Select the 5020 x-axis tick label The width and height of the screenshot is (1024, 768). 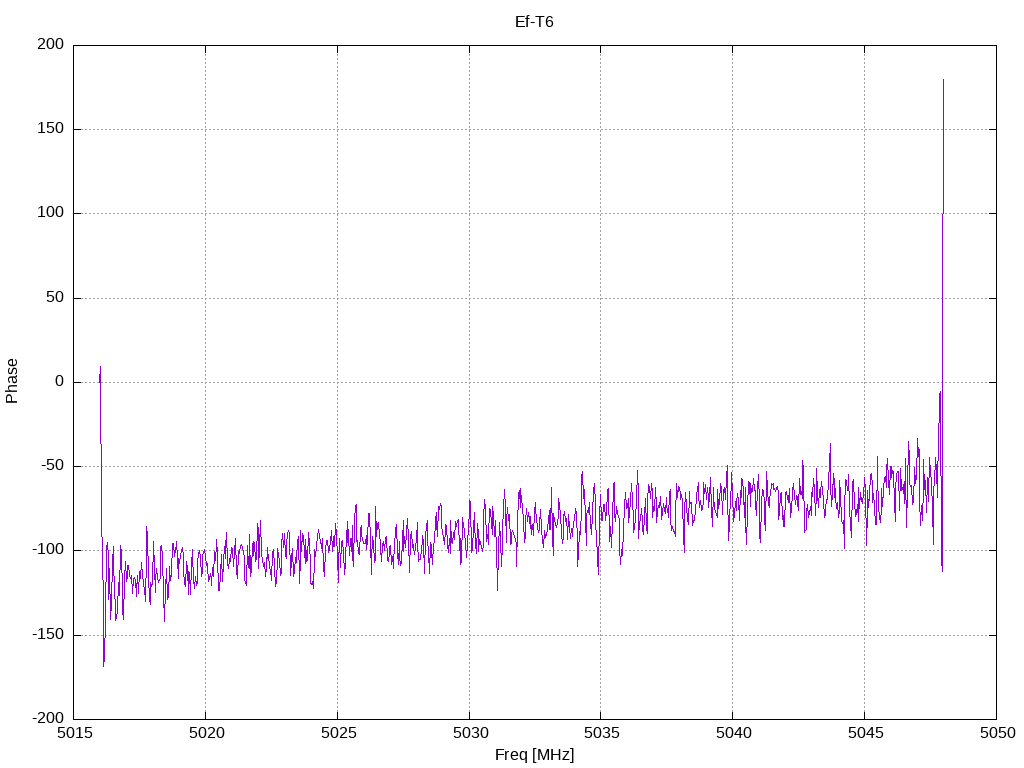(x=205, y=735)
